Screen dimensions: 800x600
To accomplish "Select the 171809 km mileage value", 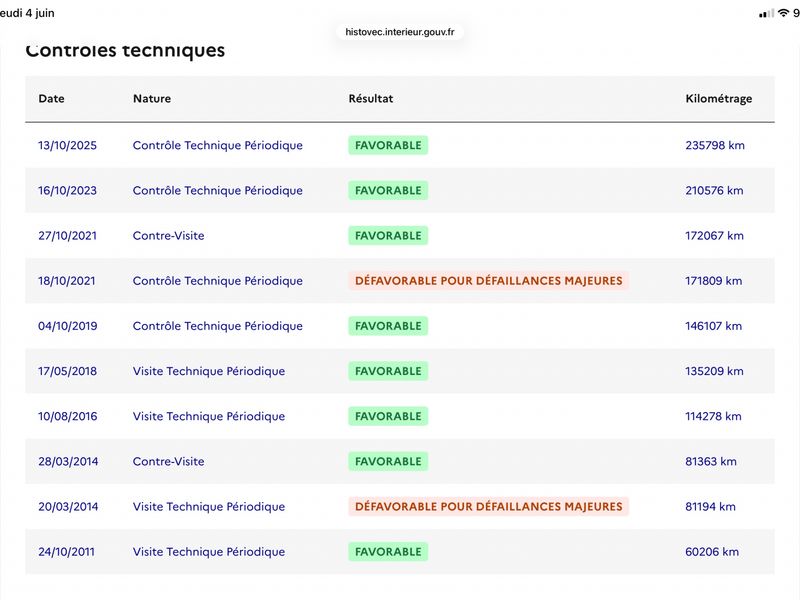I will [713, 281].
